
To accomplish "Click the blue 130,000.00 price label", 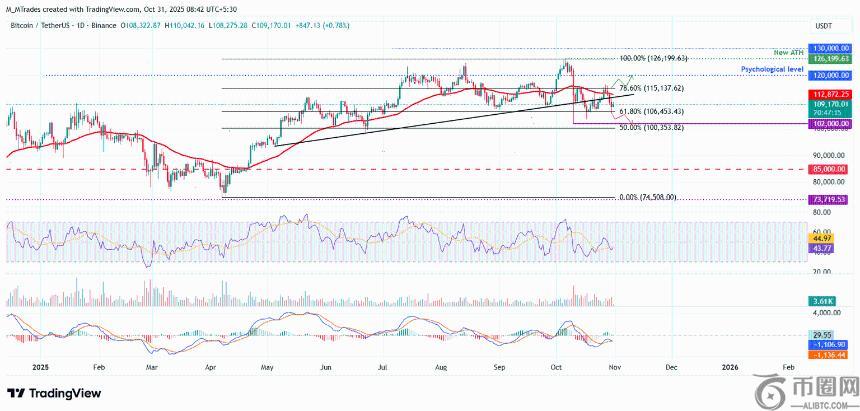I will click(x=831, y=48).
